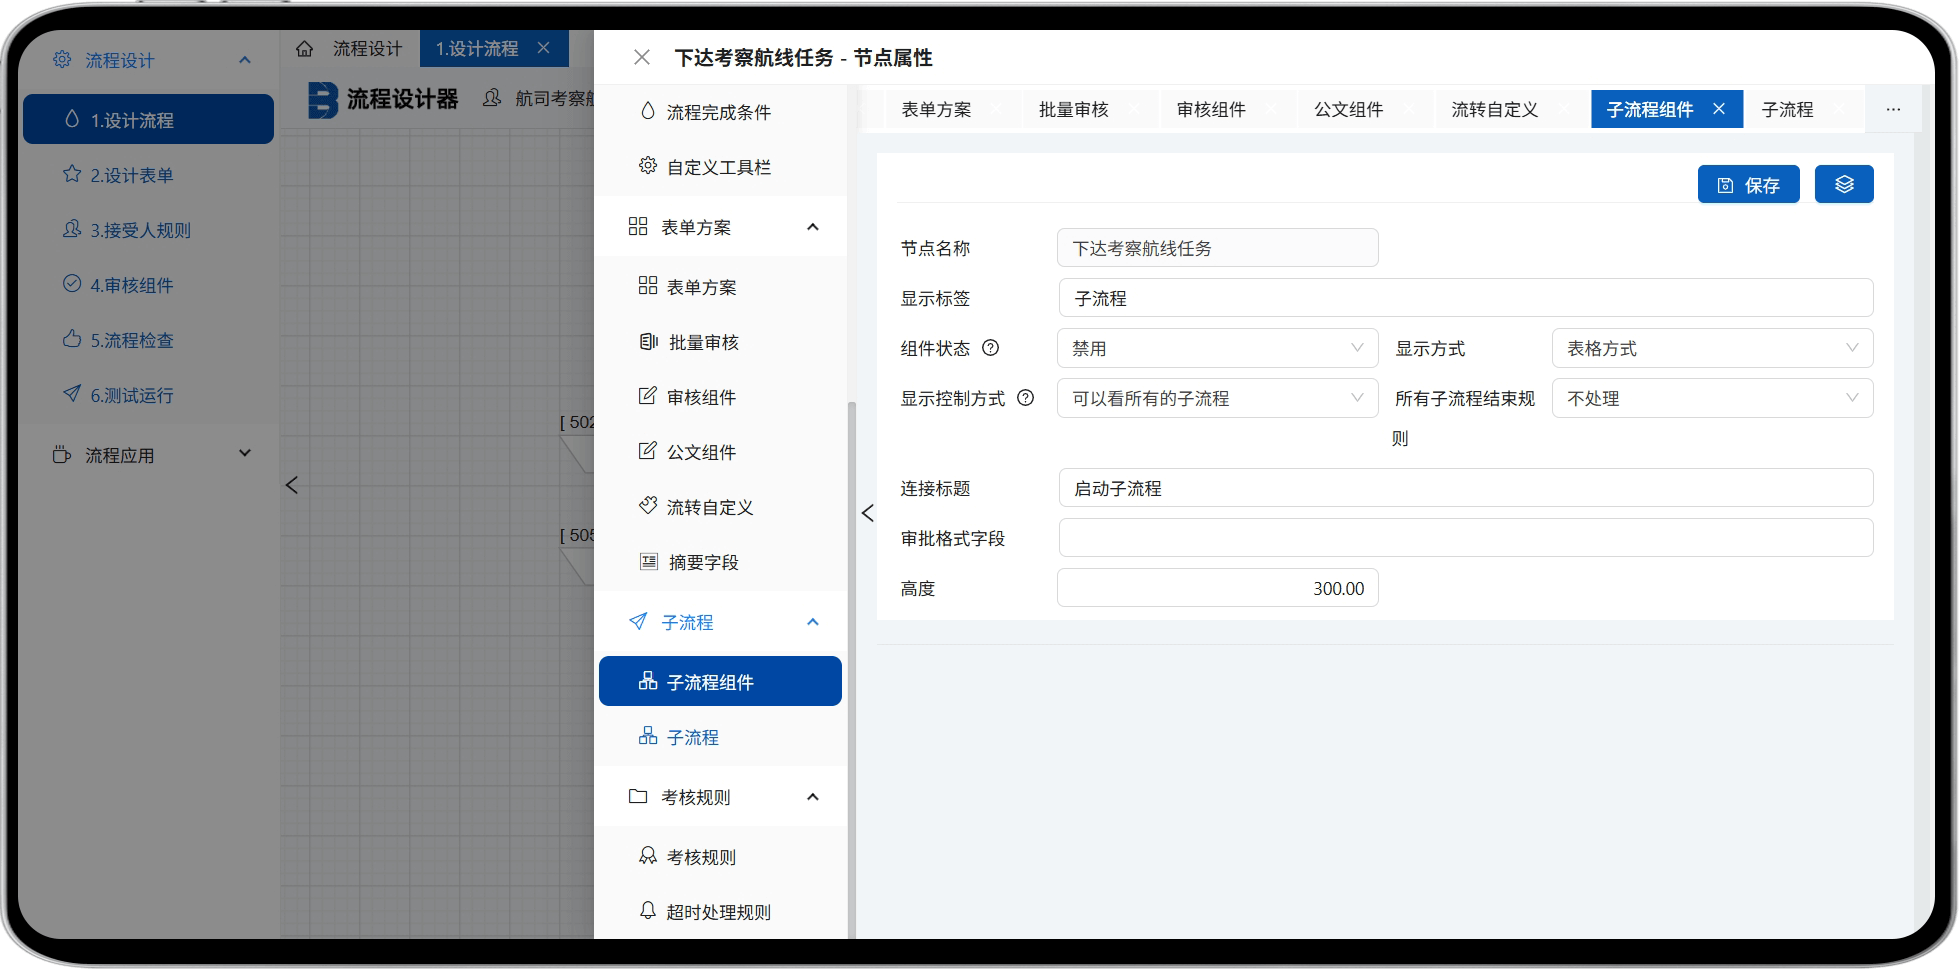
Task: Open 自定义工具栏 in node menu
Action: (x=720, y=167)
